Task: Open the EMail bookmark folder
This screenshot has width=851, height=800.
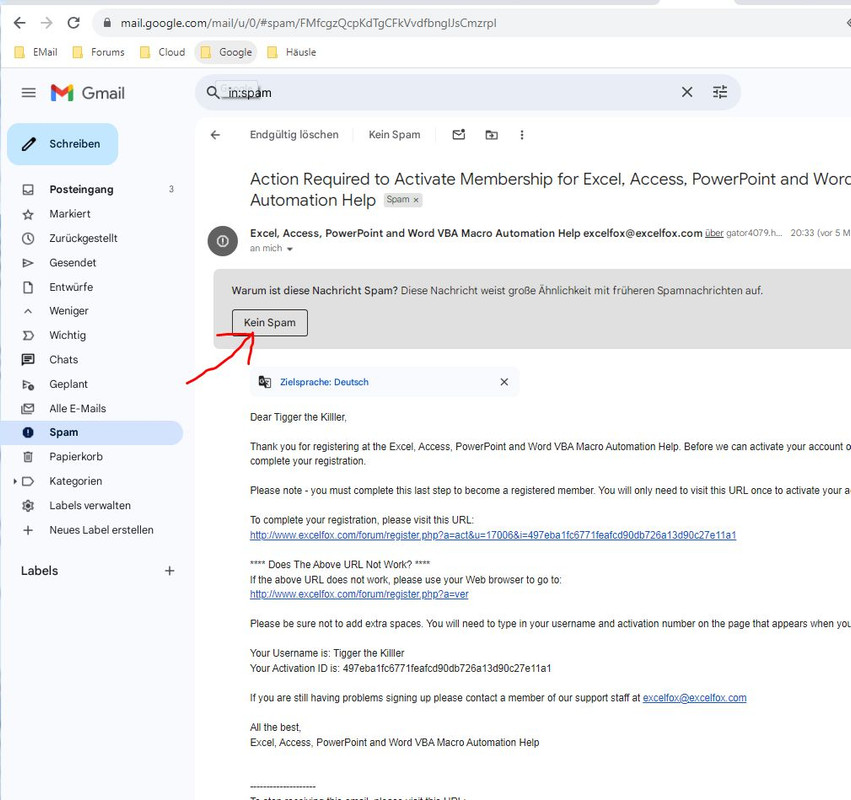Action: click(36, 52)
